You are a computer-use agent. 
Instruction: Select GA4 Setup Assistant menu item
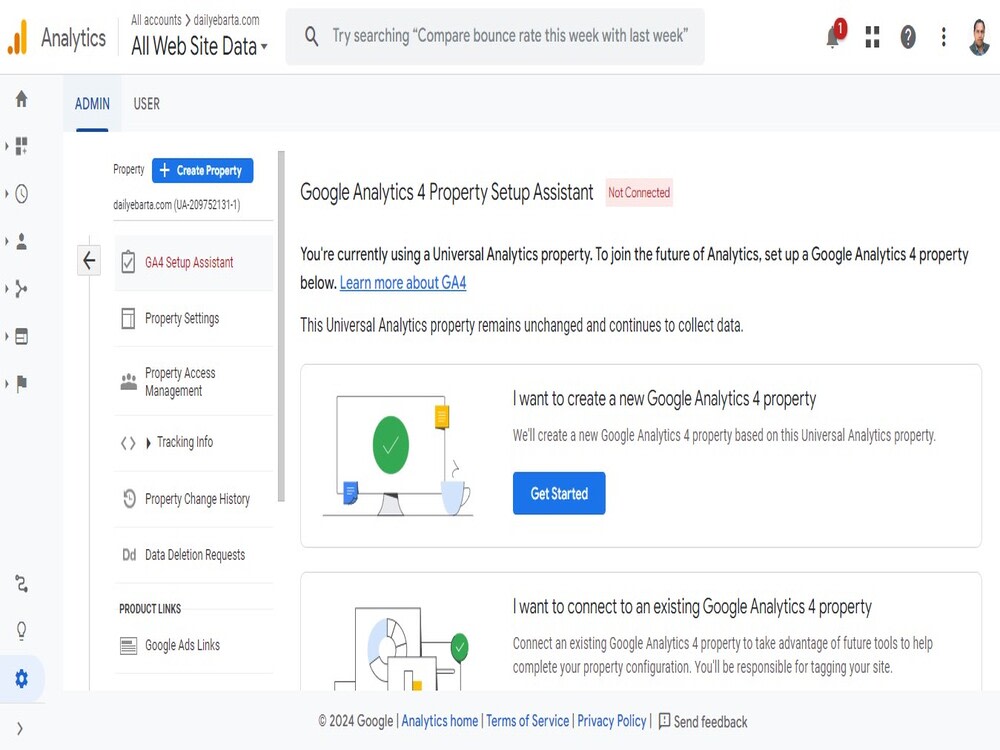point(194,262)
